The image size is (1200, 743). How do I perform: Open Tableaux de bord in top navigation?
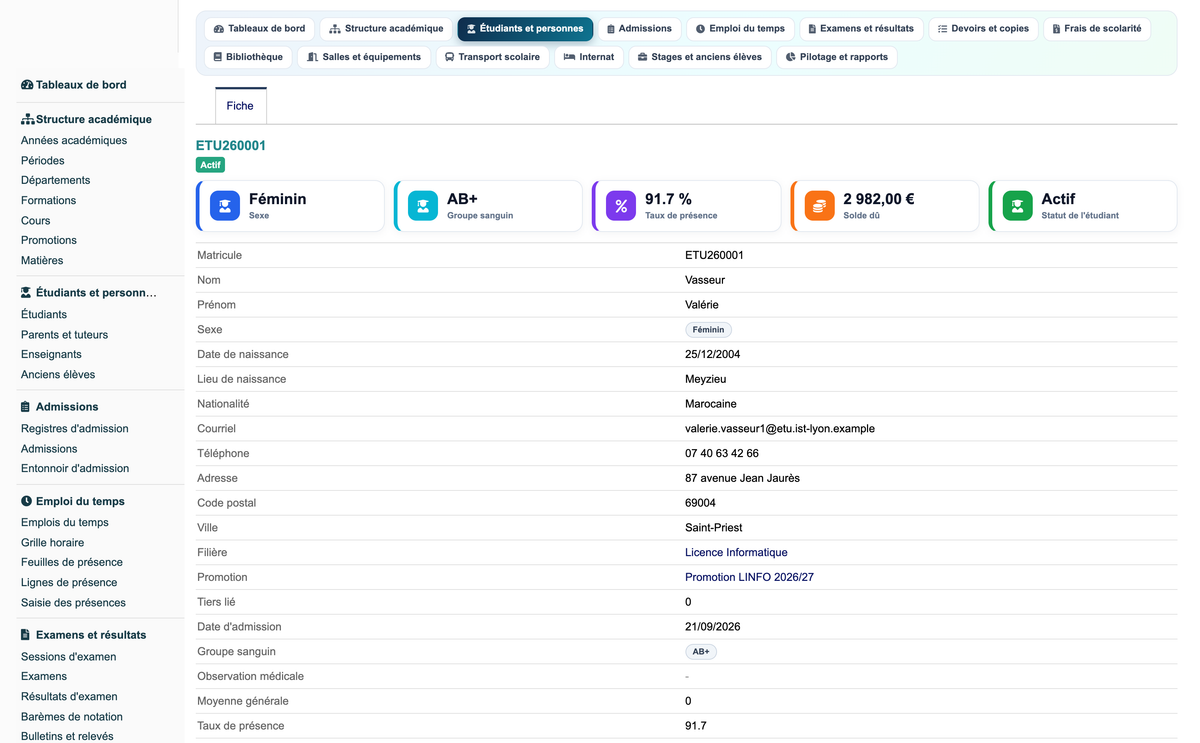259,29
